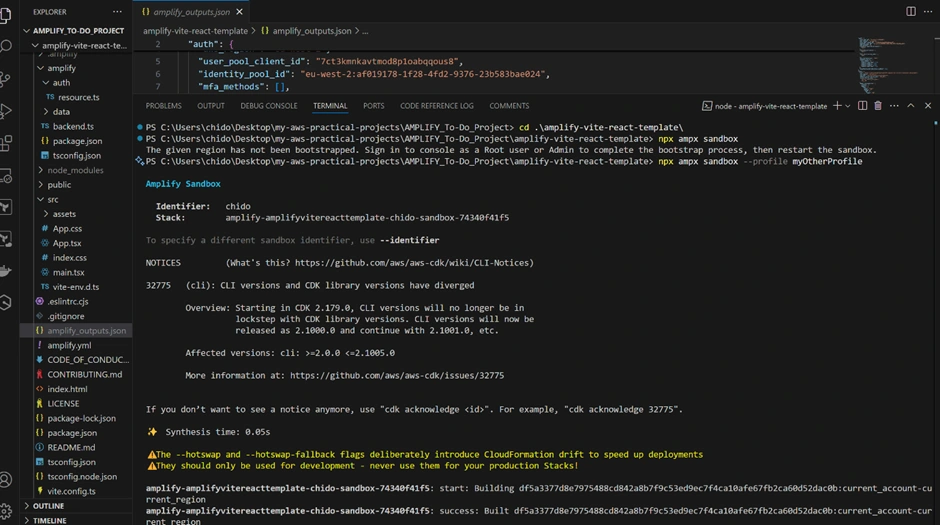Open the Extensions view
Viewport: 940px width, 525px height.
click(x=7, y=144)
